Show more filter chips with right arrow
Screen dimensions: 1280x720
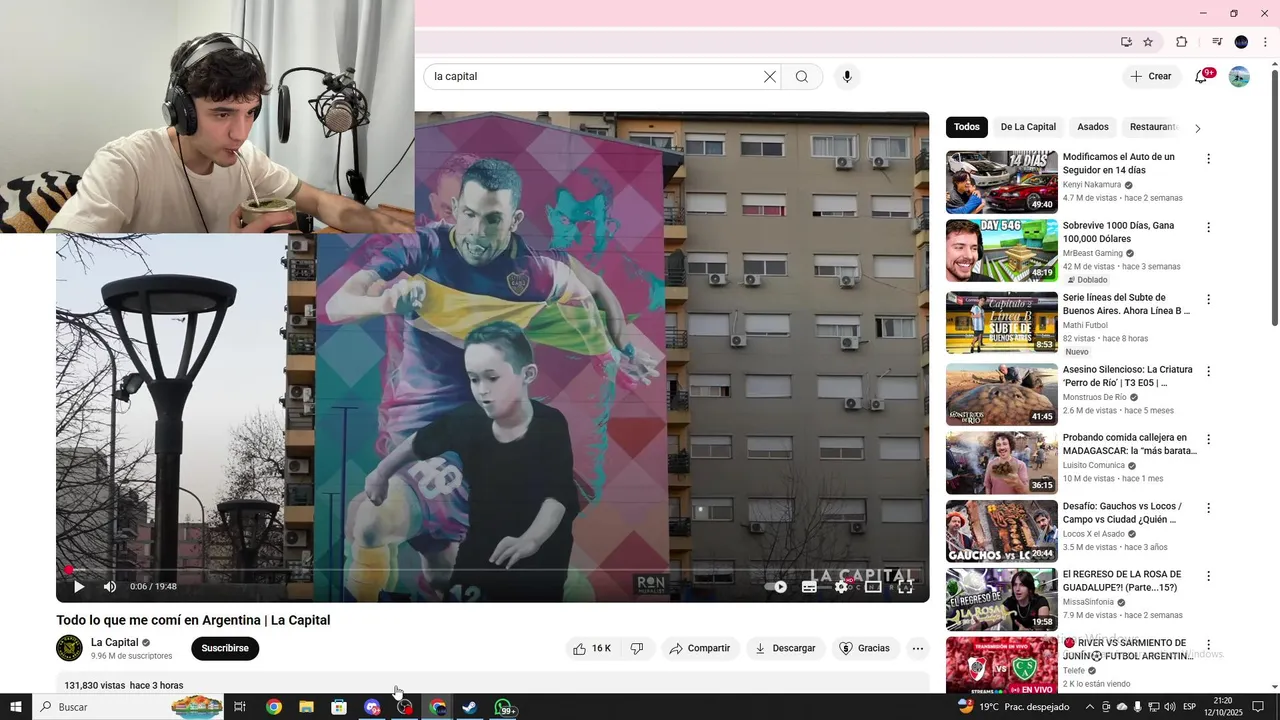pyautogui.click(x=1198, y=128)
